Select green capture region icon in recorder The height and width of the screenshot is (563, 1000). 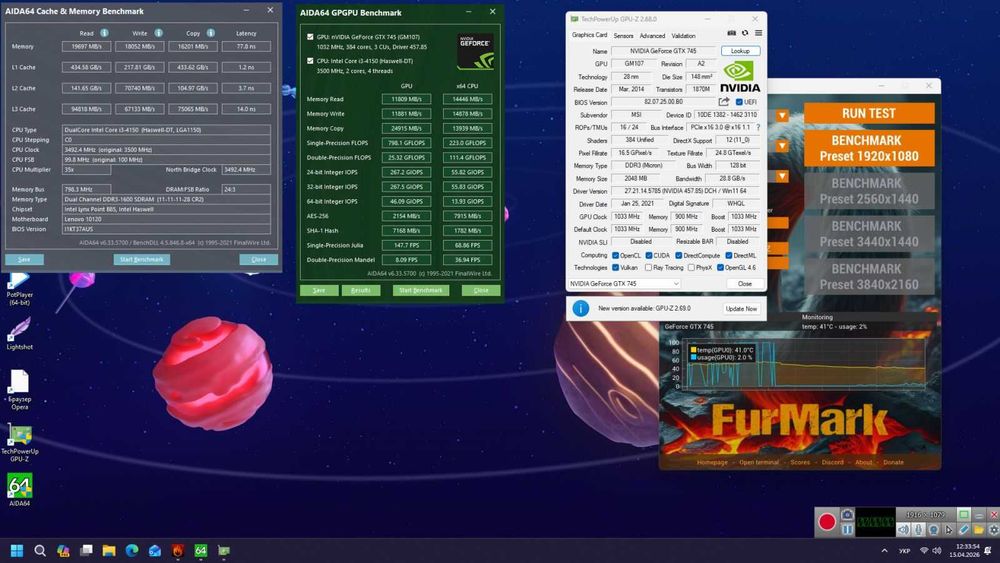[x=964, y=515]
